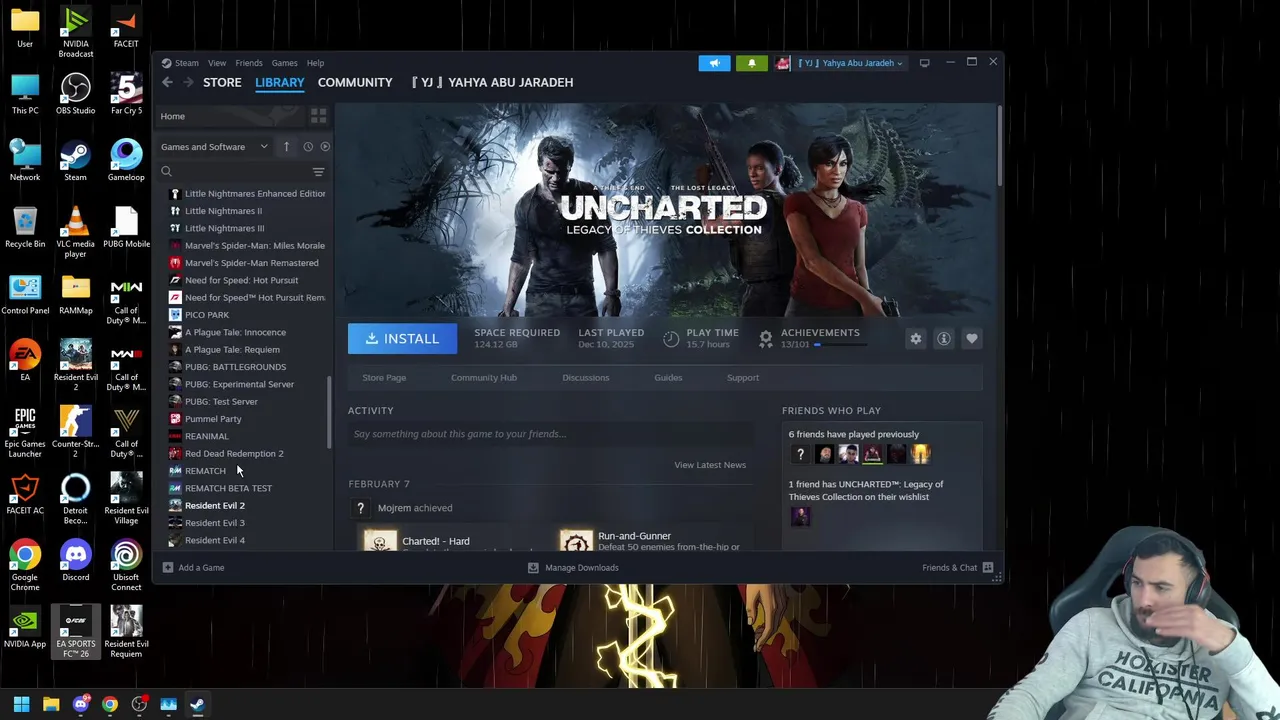1280x720 pixels.
Task: Toggle sort ascending arrow in library sidebar
Action: point(286,147)
